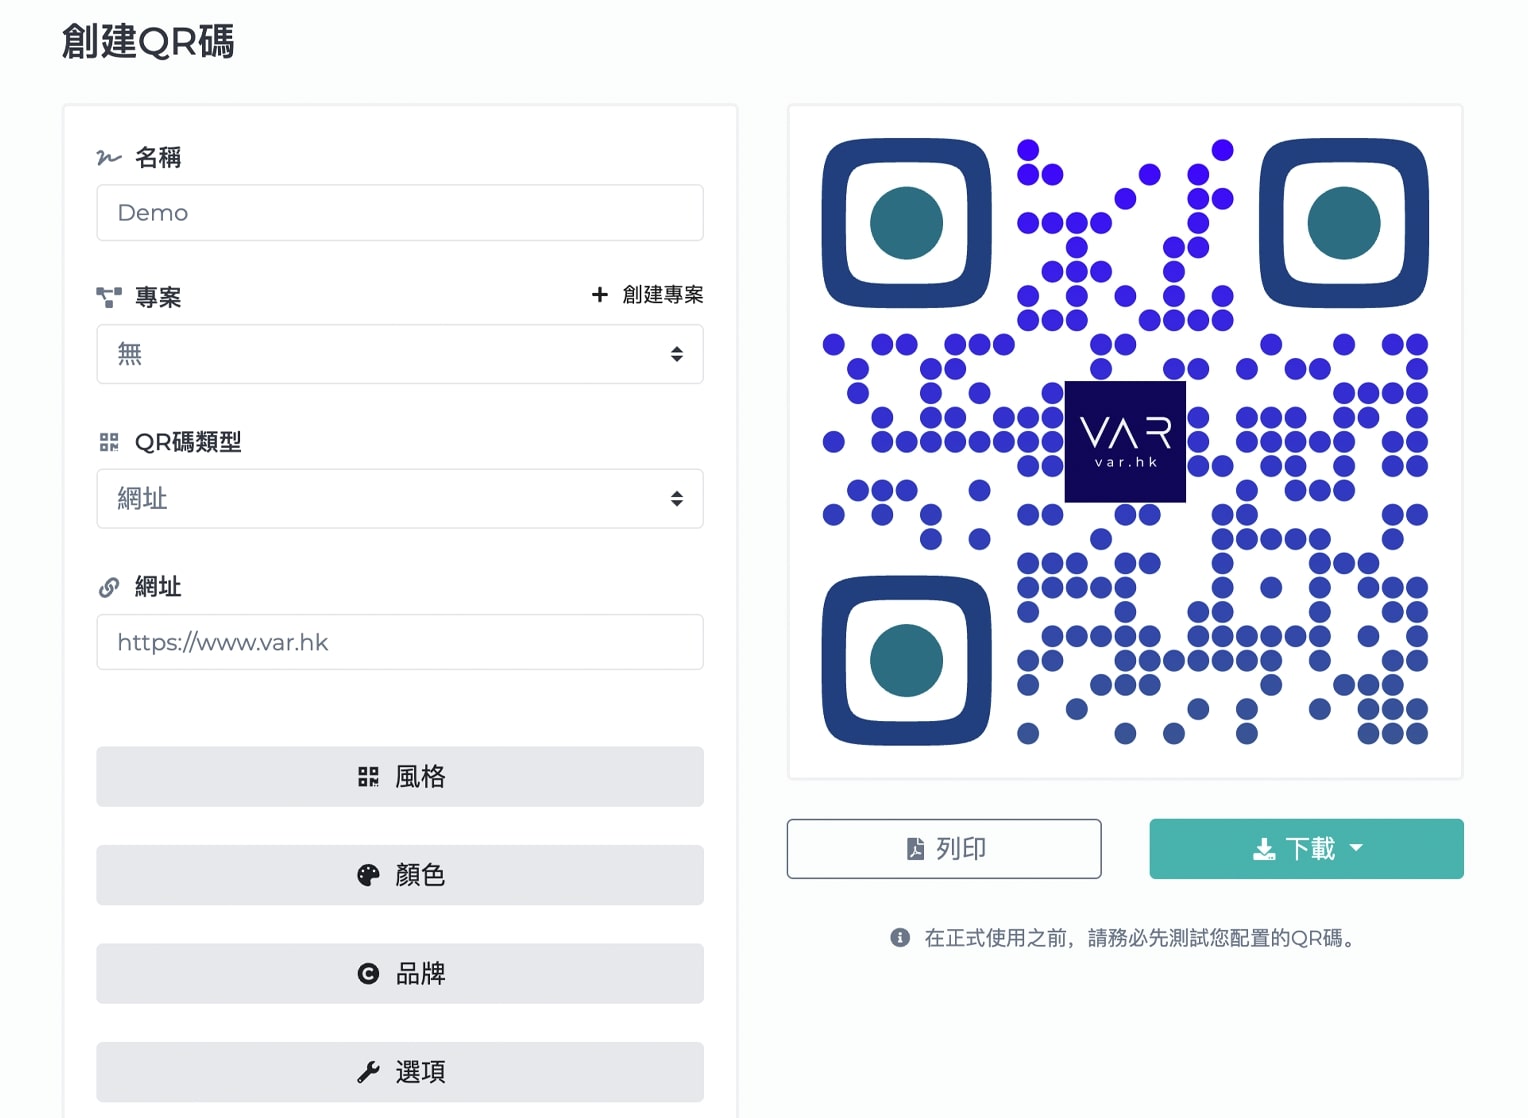Click the signature icon beside 名稱
This screenshot has width=1528, height=1118.
(x=108, y=157)
